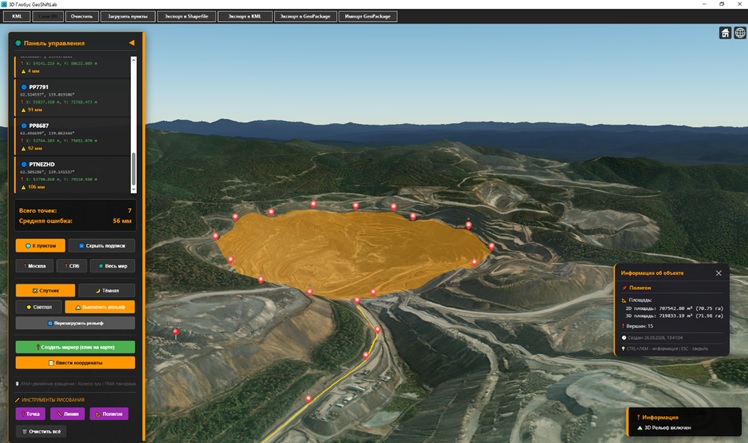This screenshot has width=748, height=443.
Task: Fly to Москва preset
Action: click(x=35, y=266)
